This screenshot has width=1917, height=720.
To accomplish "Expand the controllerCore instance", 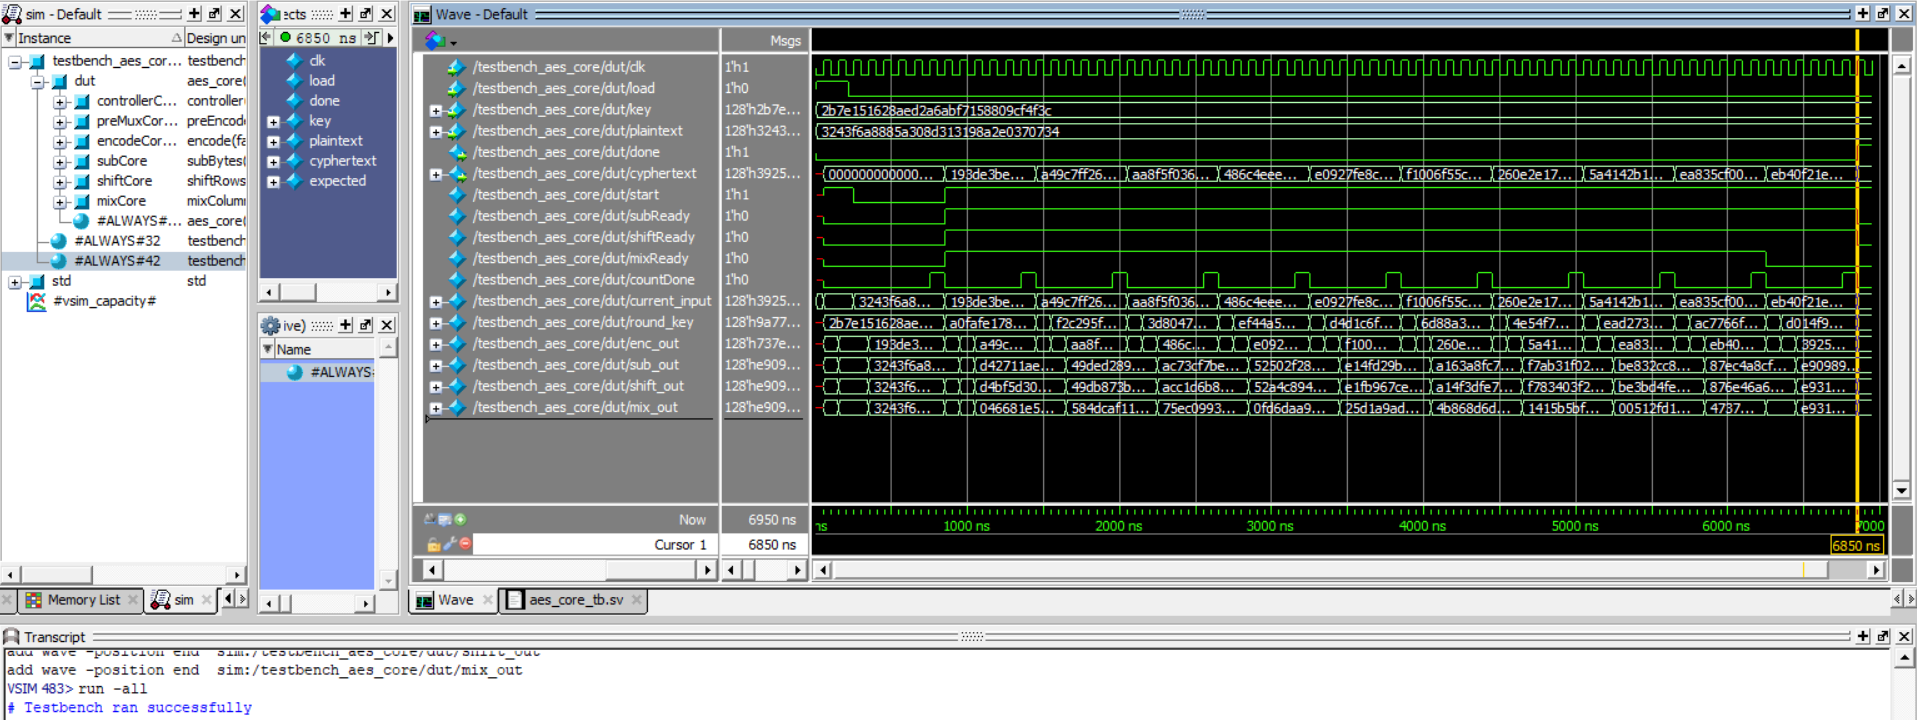I will click(x=60, y=101).
